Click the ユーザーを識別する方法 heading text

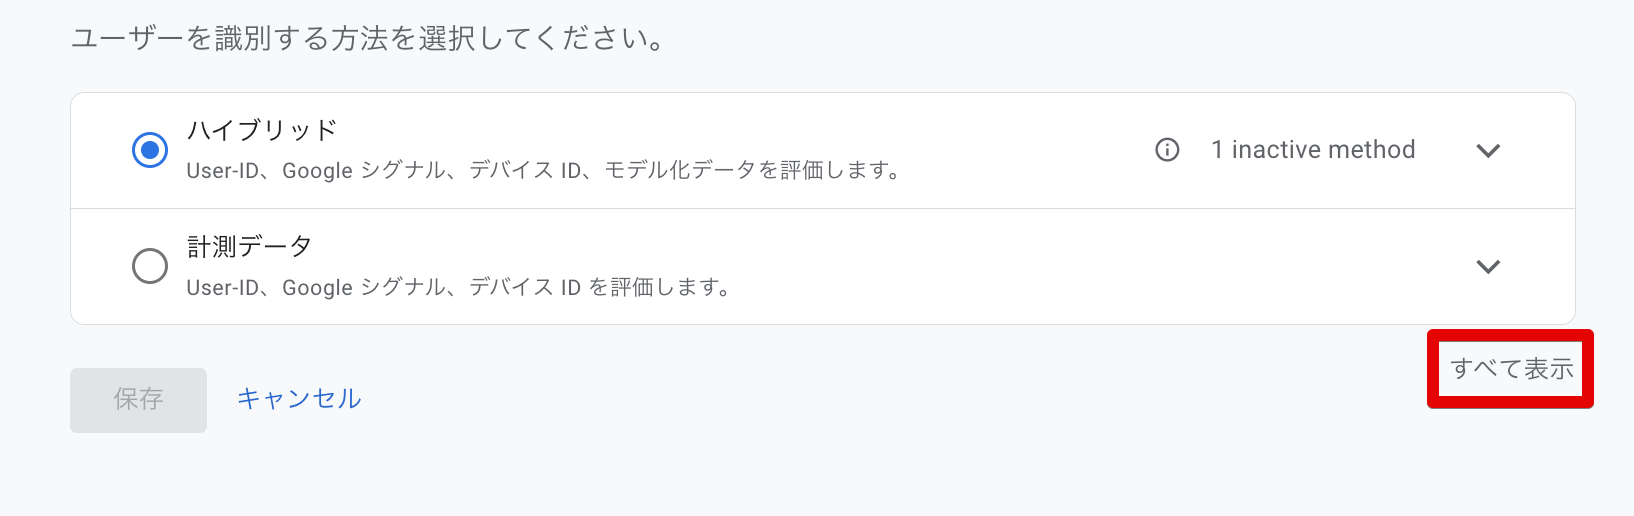(368, 40)
